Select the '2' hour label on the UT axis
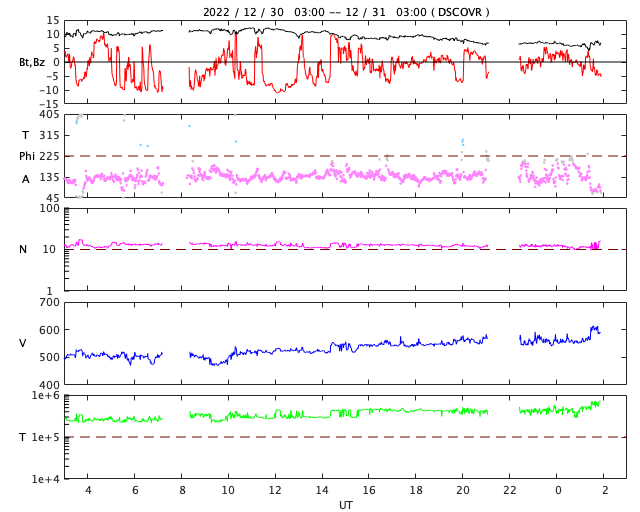Screen dimensions: 640x512 [605, 490]
